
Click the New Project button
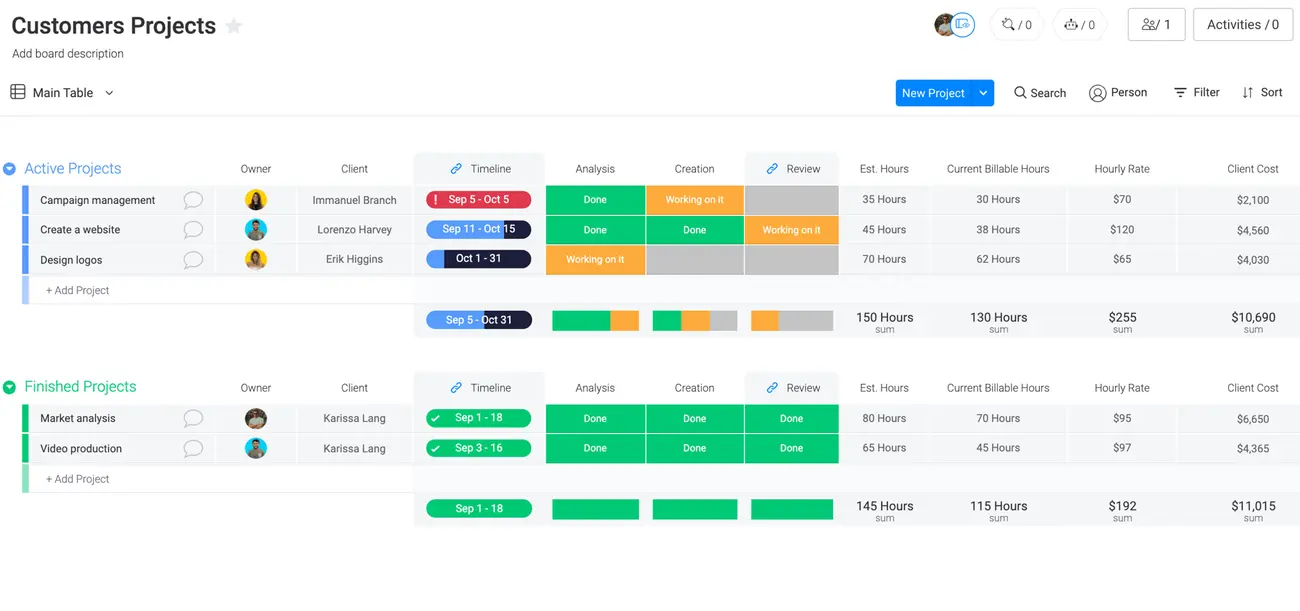pyautogui.click(x=932, y=93)
